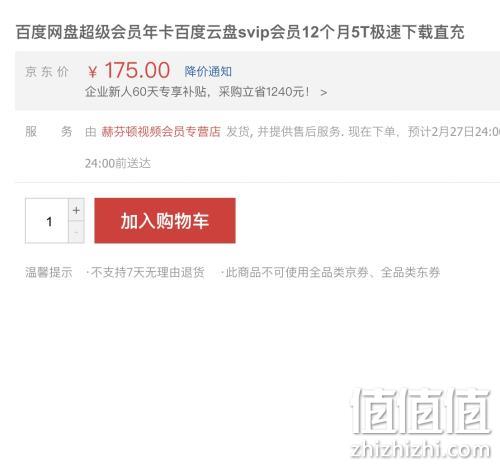Screen dimensions: 500x467
Task: Click the quantity input field showing 1
Action: point(47,221)
